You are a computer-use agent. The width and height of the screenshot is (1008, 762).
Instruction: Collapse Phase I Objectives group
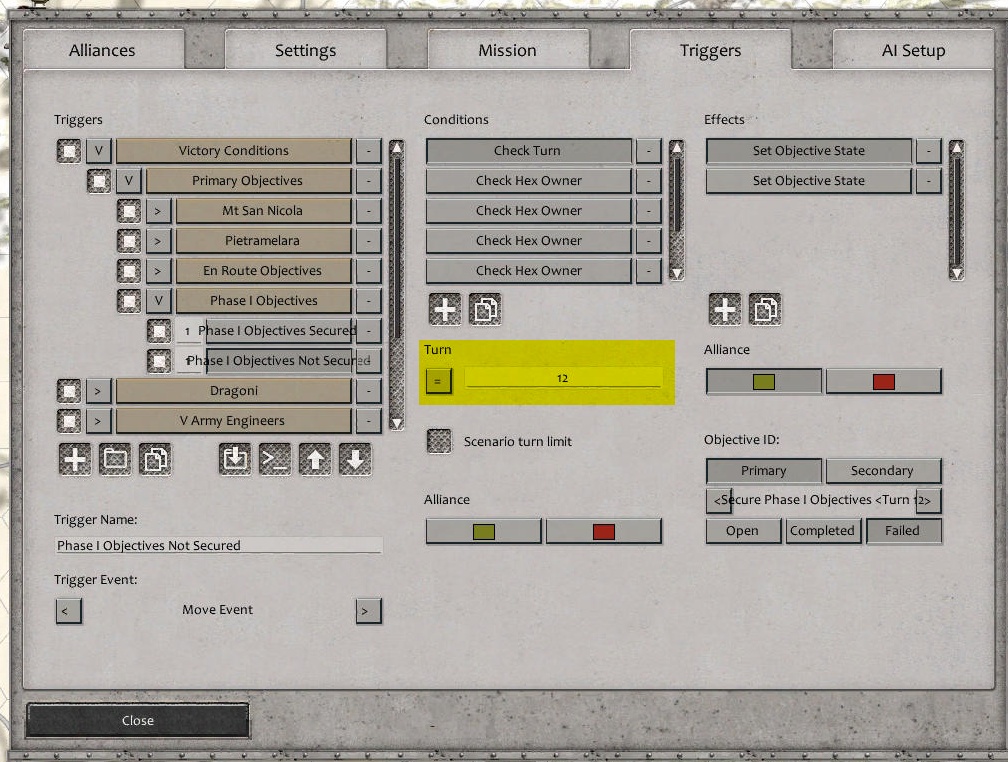[159, 301]
